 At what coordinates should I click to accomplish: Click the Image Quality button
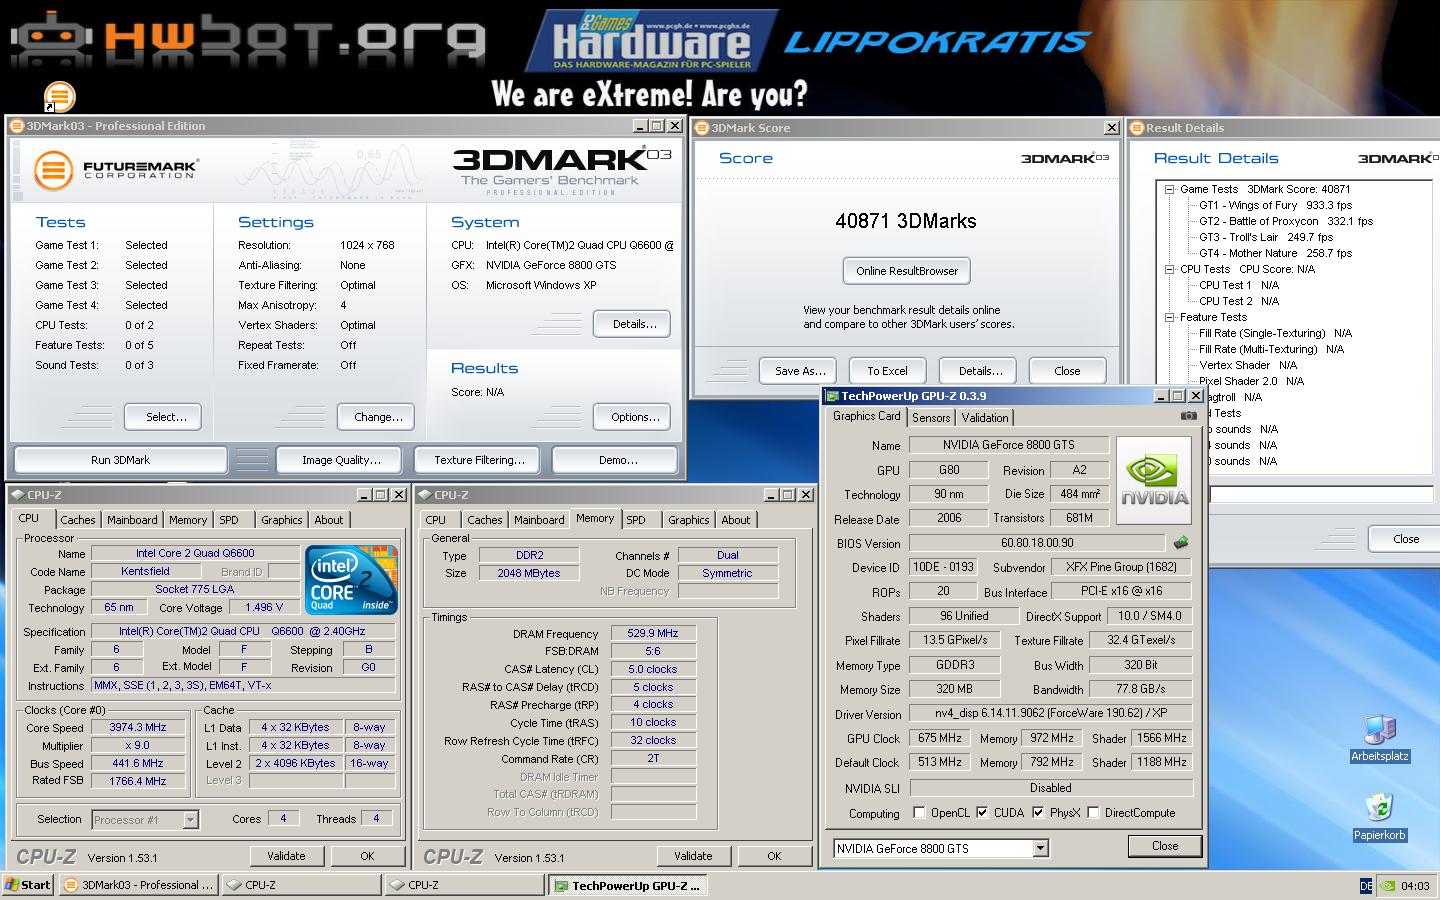(341, 460)
